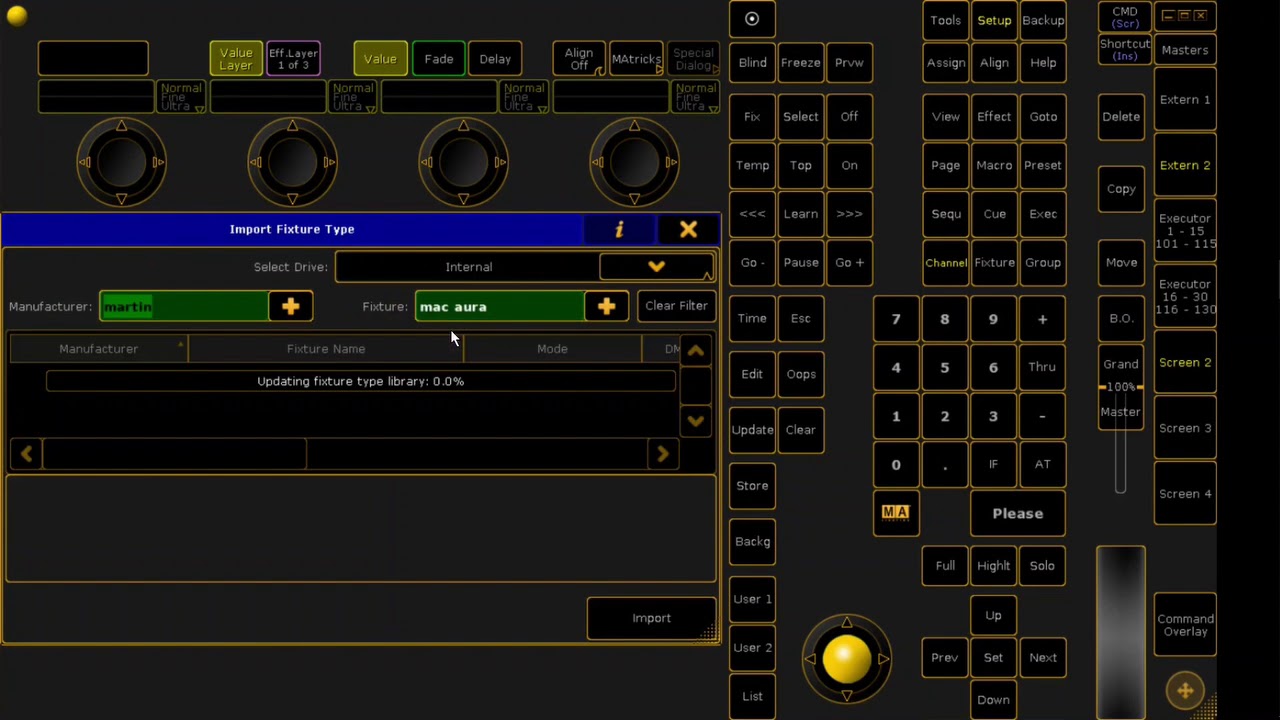The width and height of the screenshot is (1280, 720).
Task: Expand the Select Drive dropdown arrow
Action: pyautogui.click(x=656, y=267)
